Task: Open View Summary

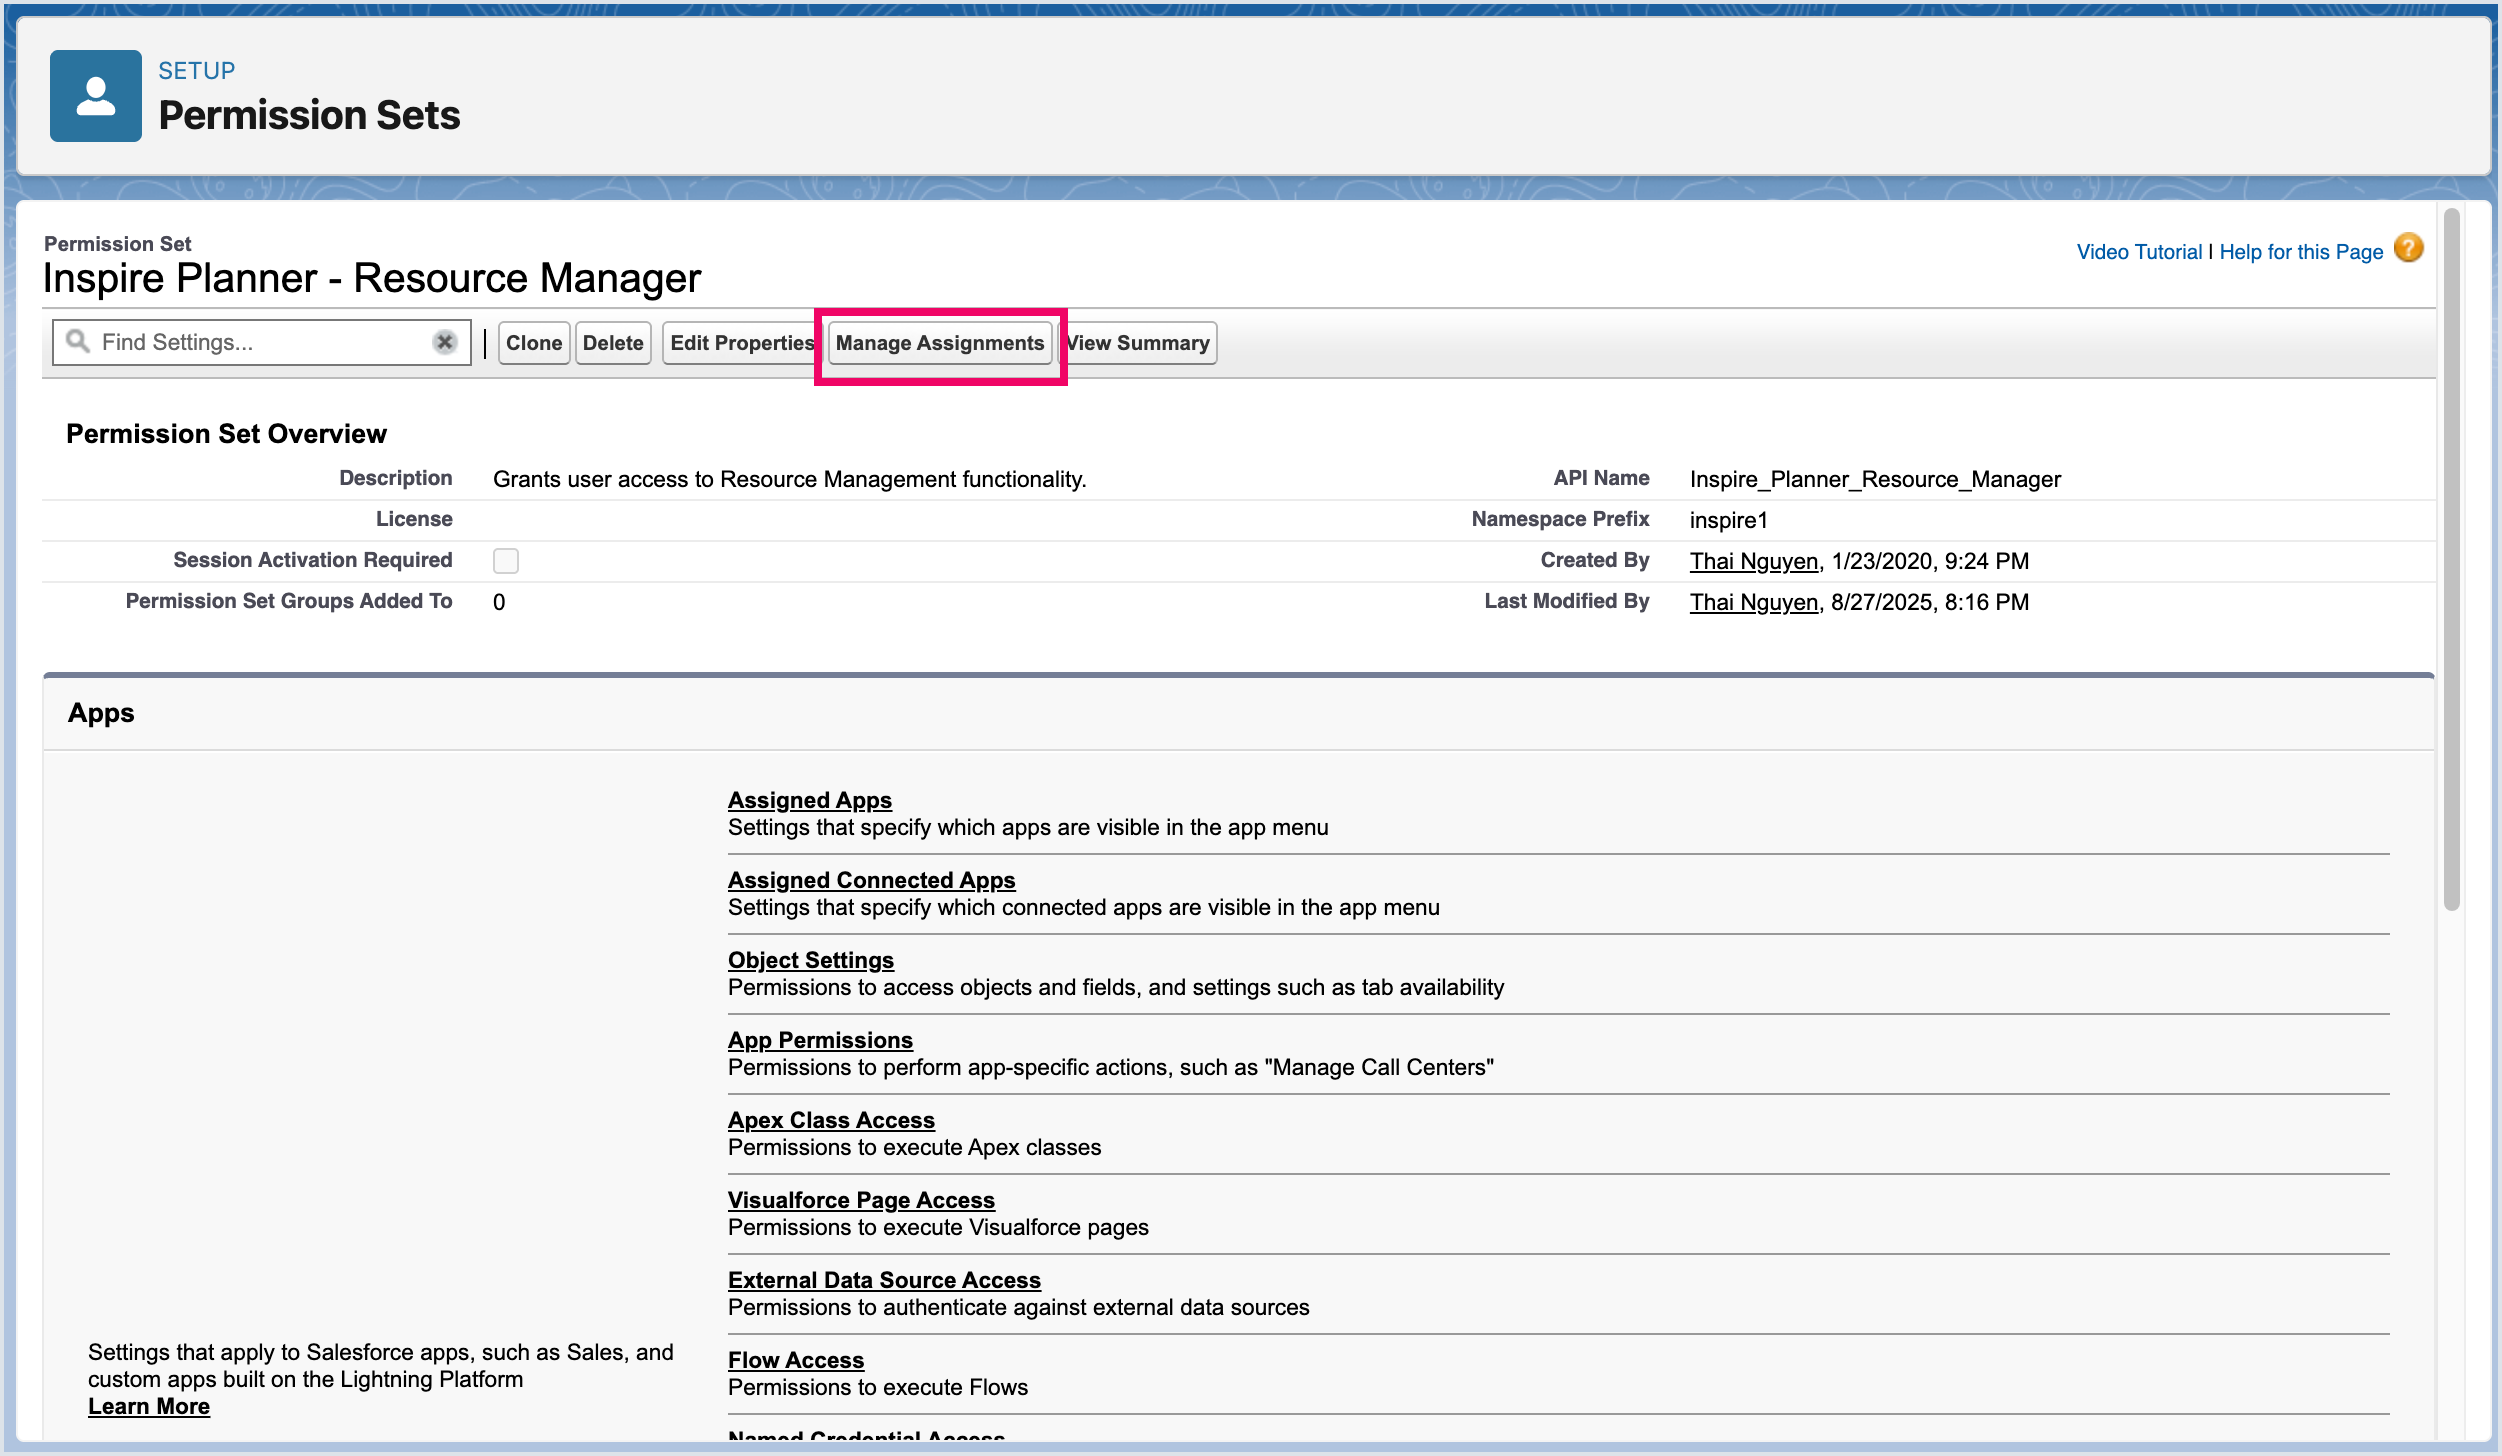Action: (1138, 343)
